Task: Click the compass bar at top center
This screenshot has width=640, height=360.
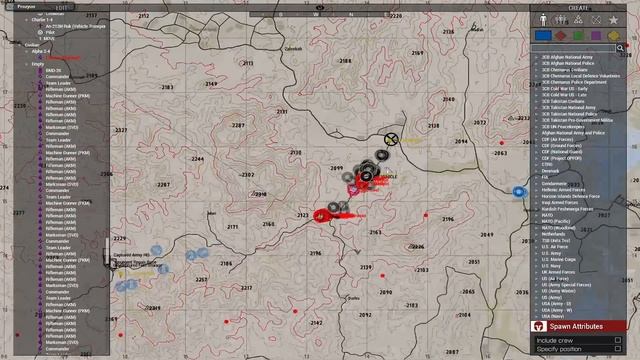Action: point(320,14)
